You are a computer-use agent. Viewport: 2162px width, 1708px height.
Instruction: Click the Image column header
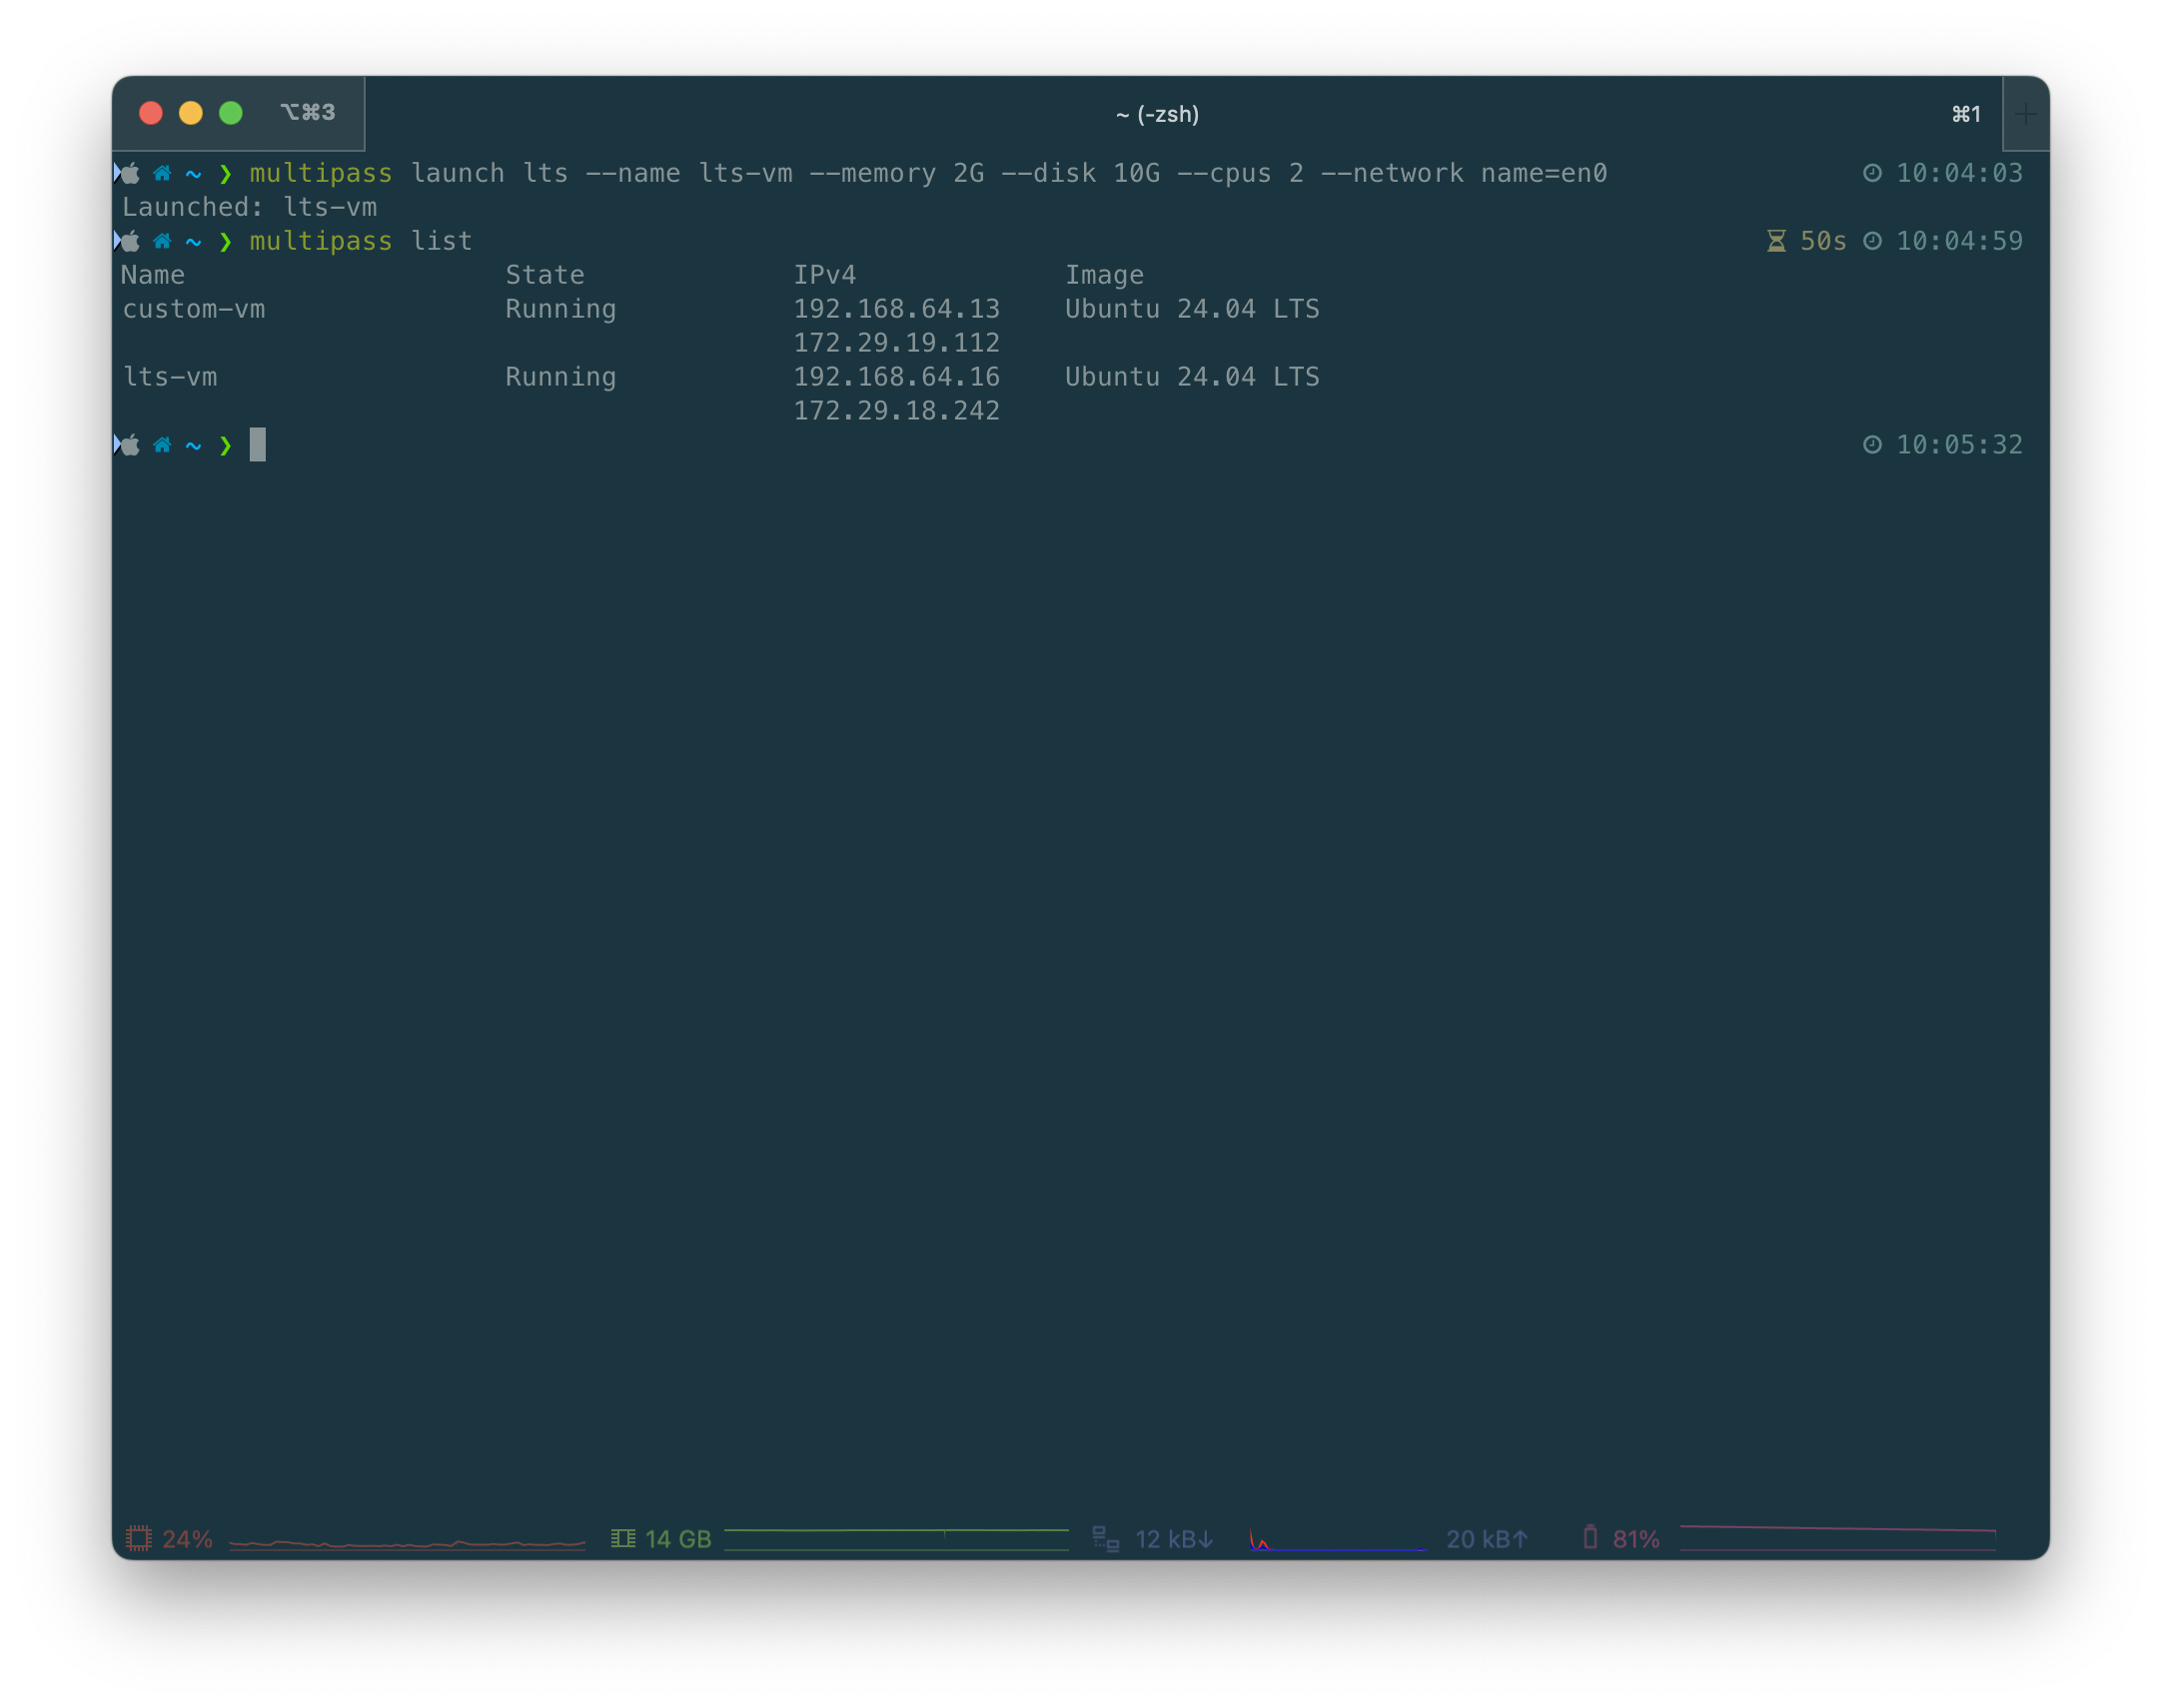(x=1105, y=275)
